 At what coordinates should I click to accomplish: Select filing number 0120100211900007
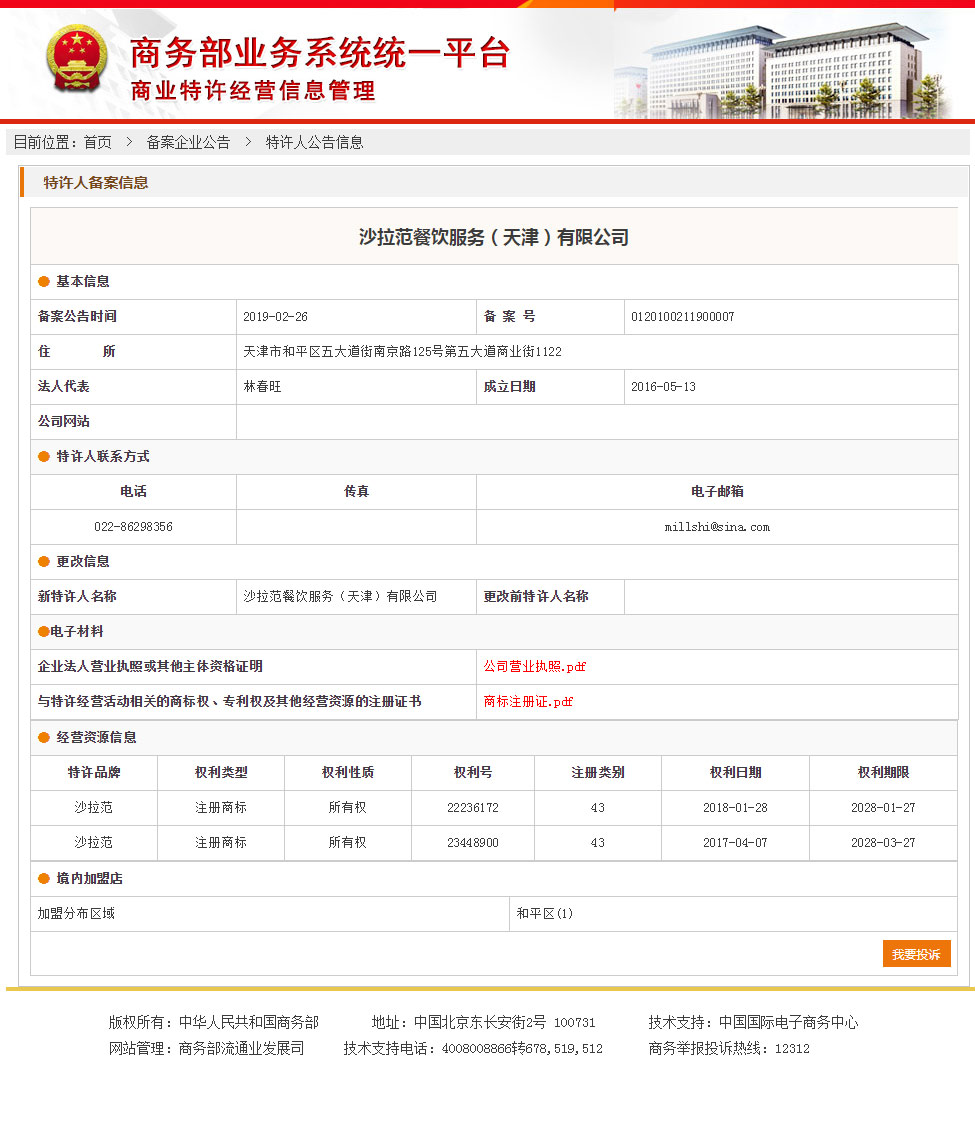[682, 317]
